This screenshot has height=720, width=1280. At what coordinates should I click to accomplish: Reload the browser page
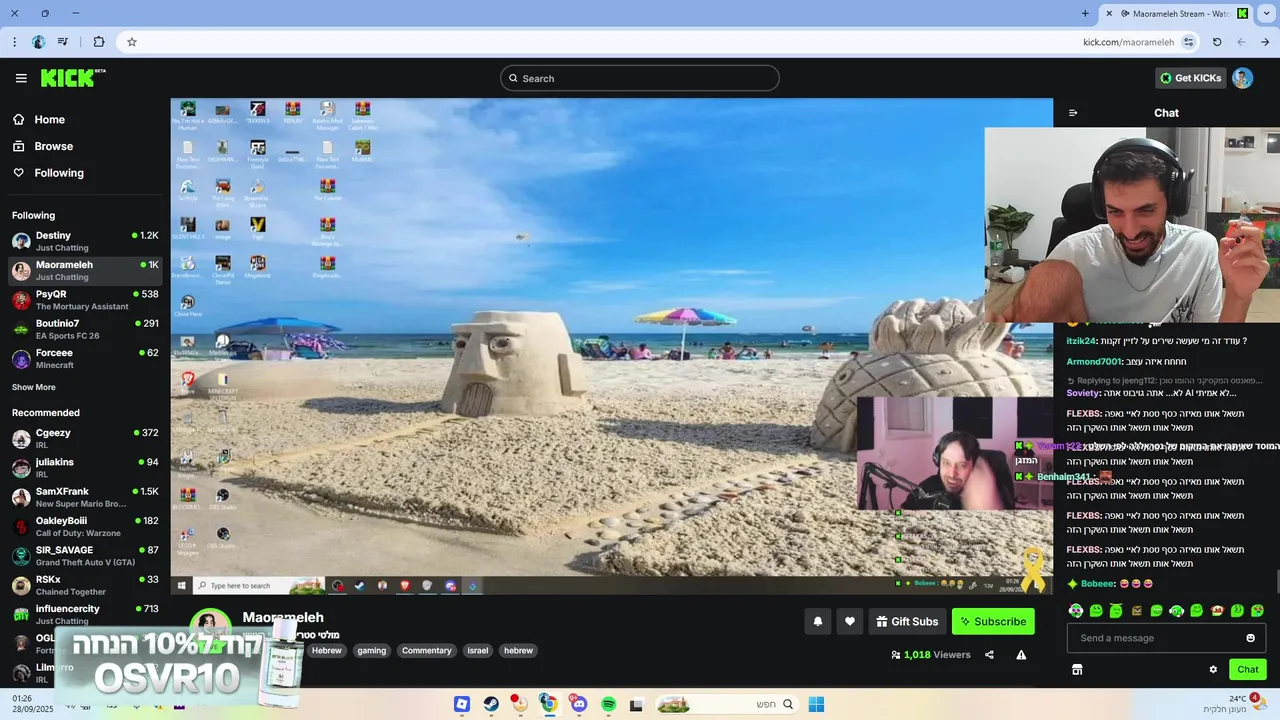pyautogui.click(x=1217, y=42)
